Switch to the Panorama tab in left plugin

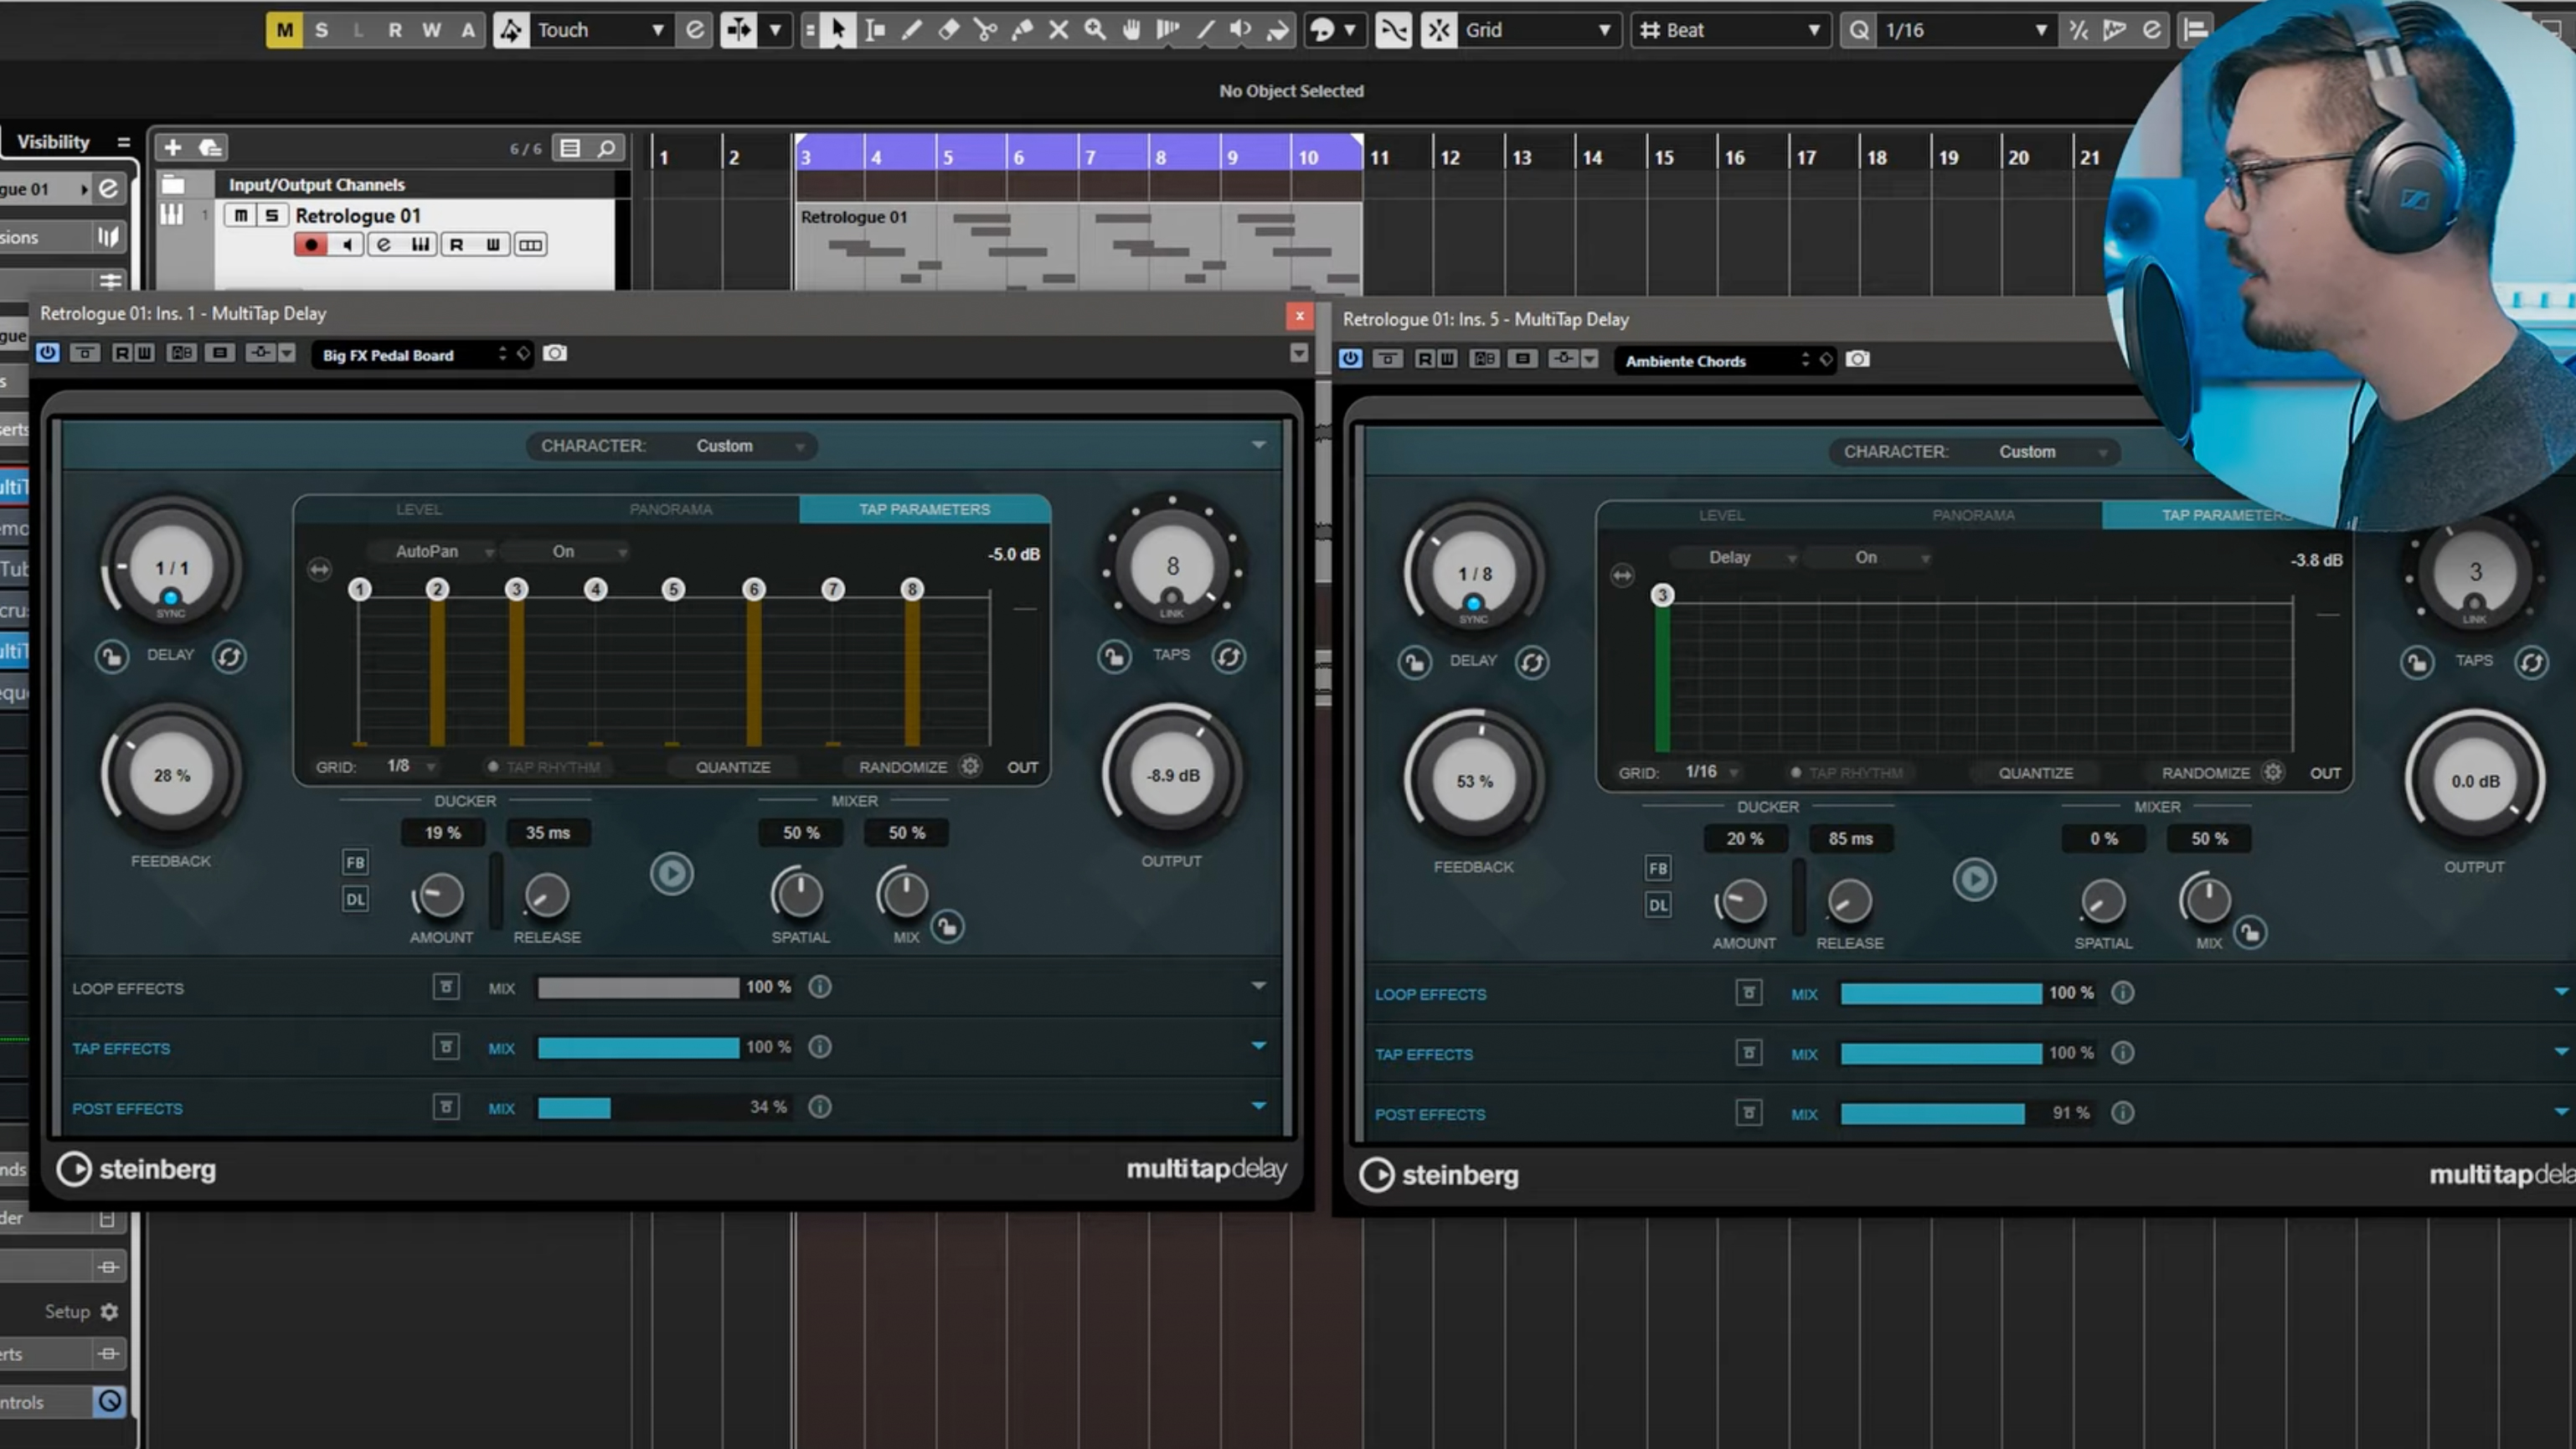point(670,509)
